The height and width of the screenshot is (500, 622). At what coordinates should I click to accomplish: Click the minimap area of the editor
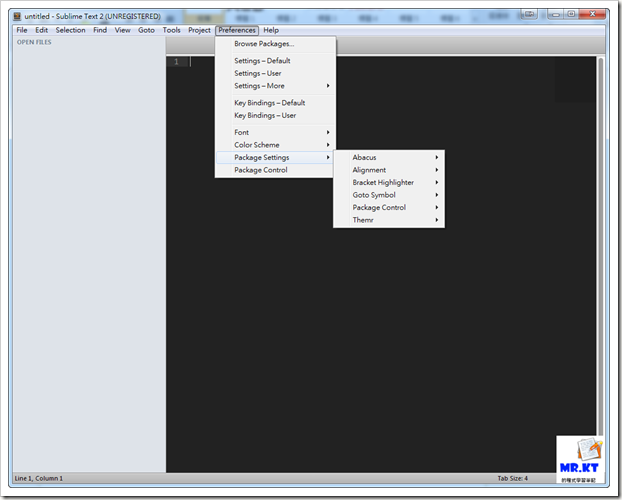pos(575,79)
